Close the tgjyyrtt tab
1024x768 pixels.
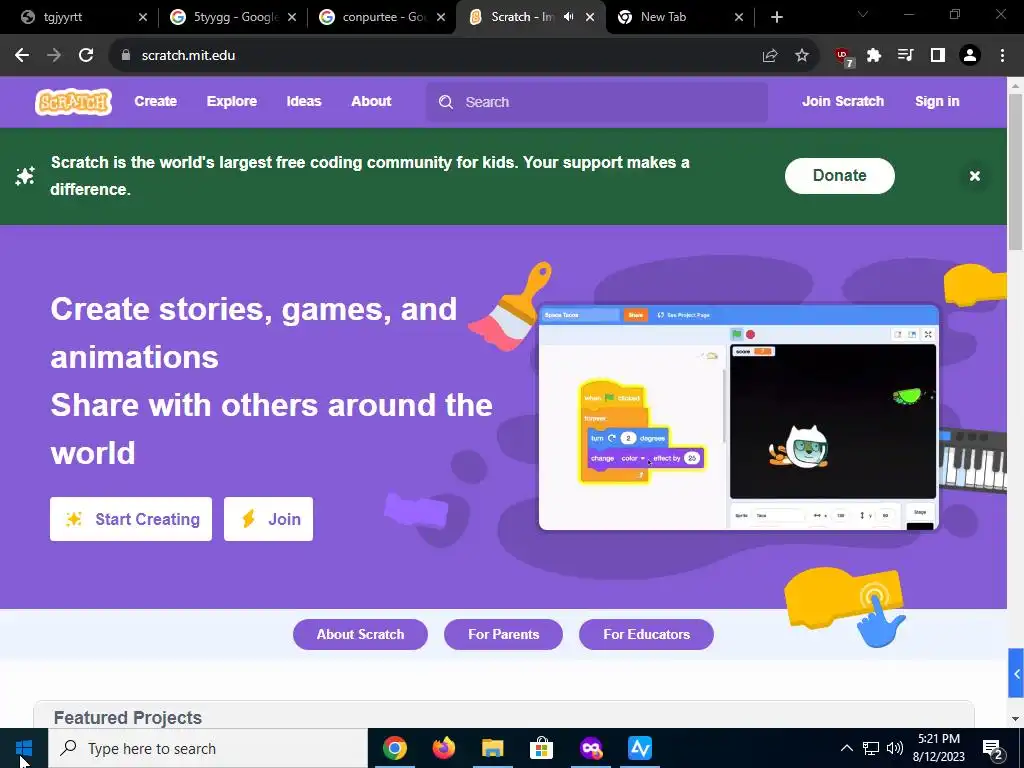[143, 17]
